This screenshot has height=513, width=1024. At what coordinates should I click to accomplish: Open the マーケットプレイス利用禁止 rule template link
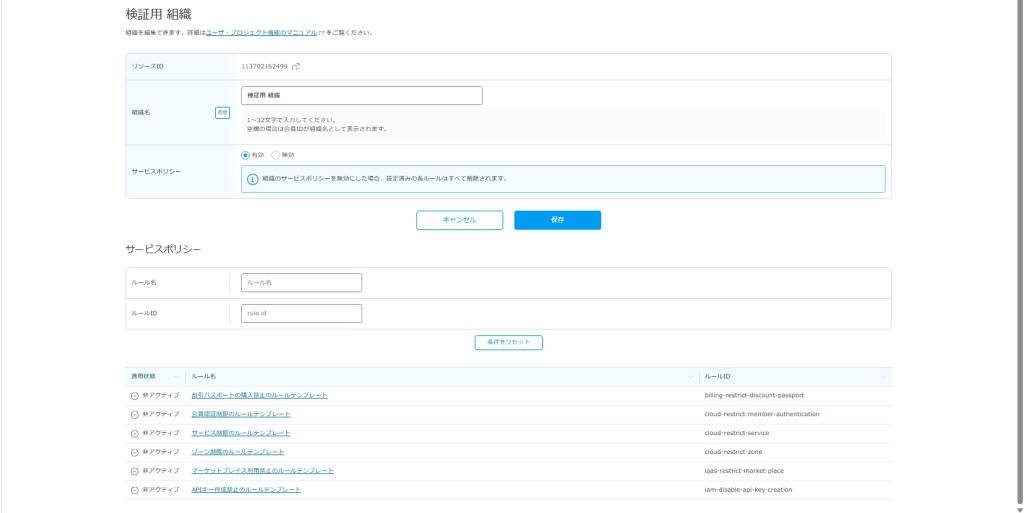(x=263, y=471)
